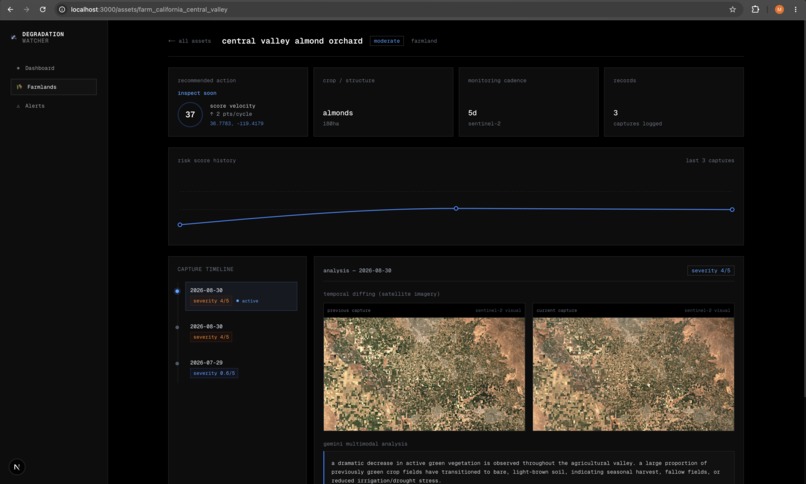Click middle data point on risk score chart

click(x=456, y=209)
